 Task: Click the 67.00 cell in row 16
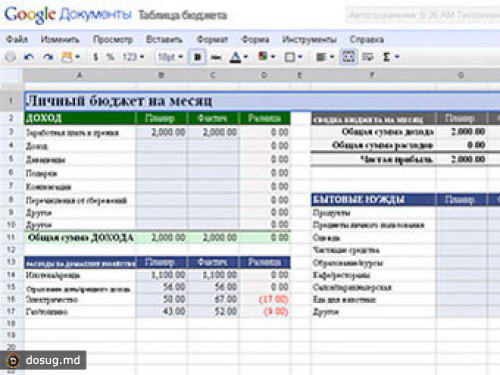(213, 299)
